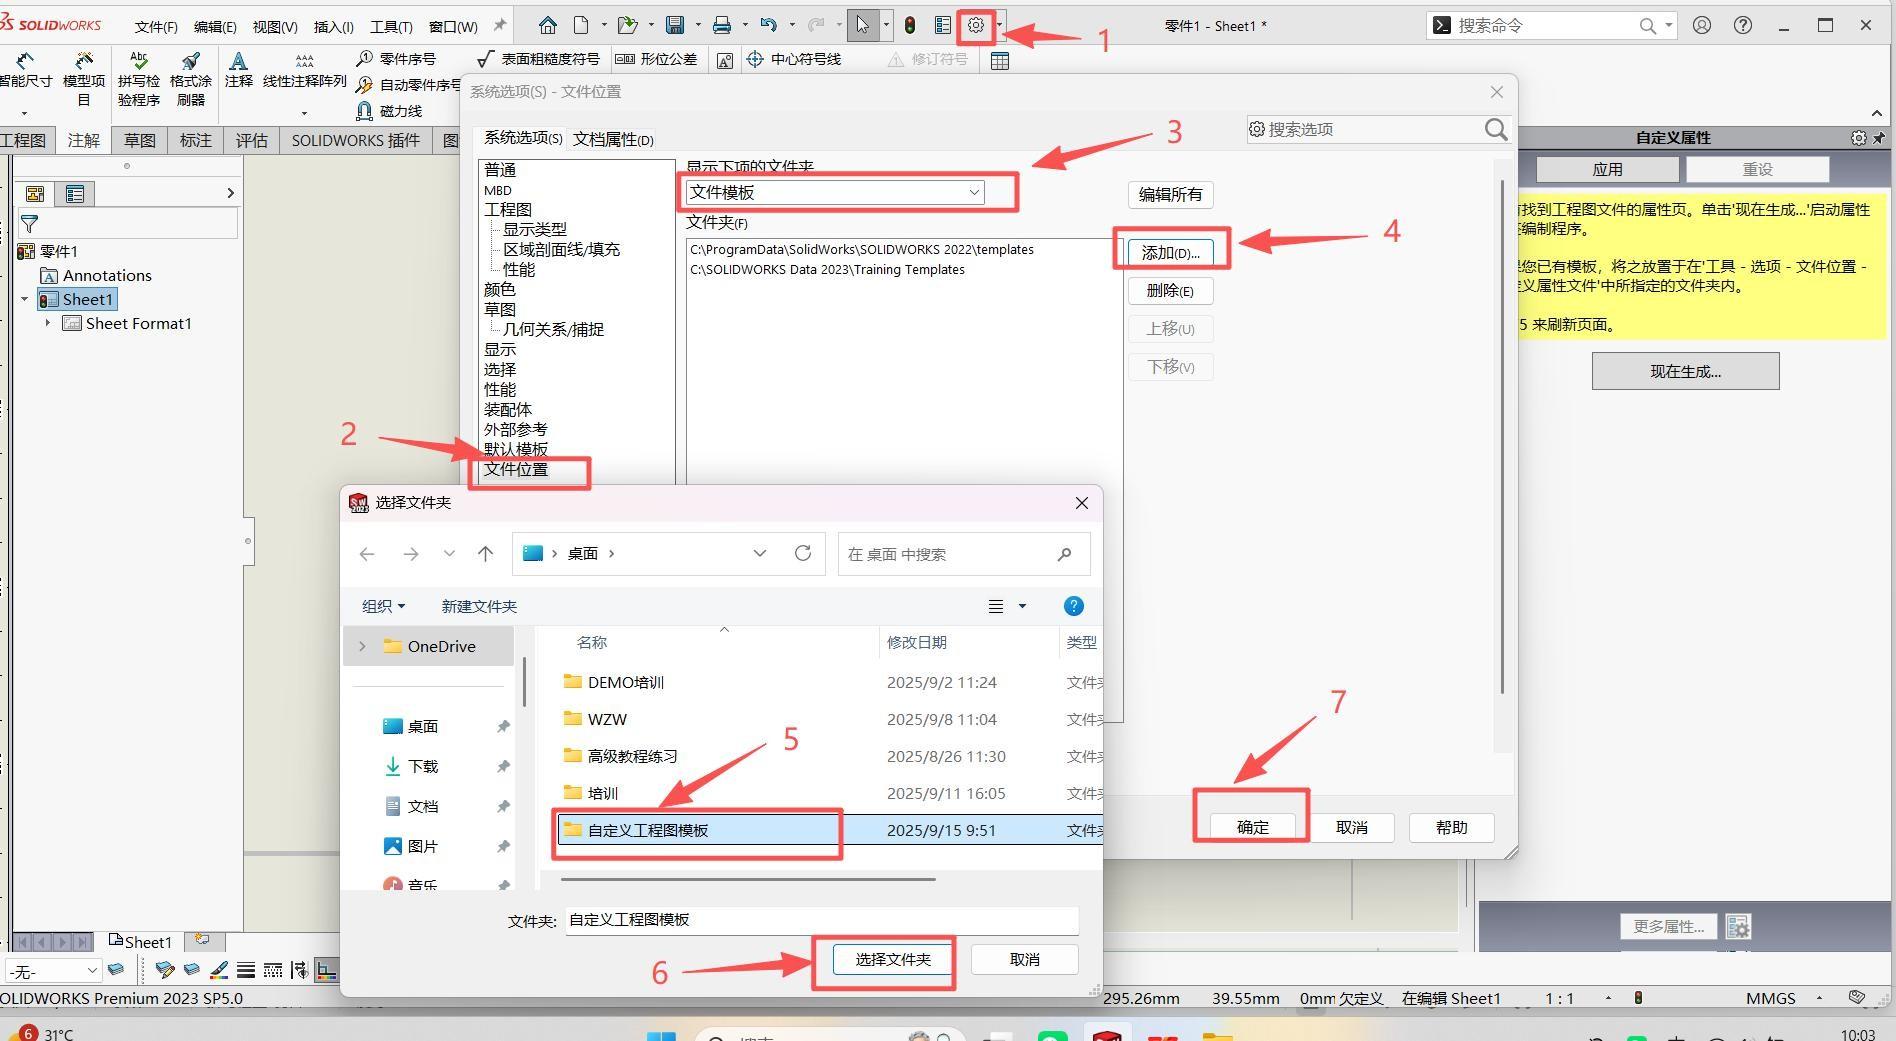Select the Format Painter tool (格式涂刷器)
Screen dimensions: 1896x1041
point(191,79)
